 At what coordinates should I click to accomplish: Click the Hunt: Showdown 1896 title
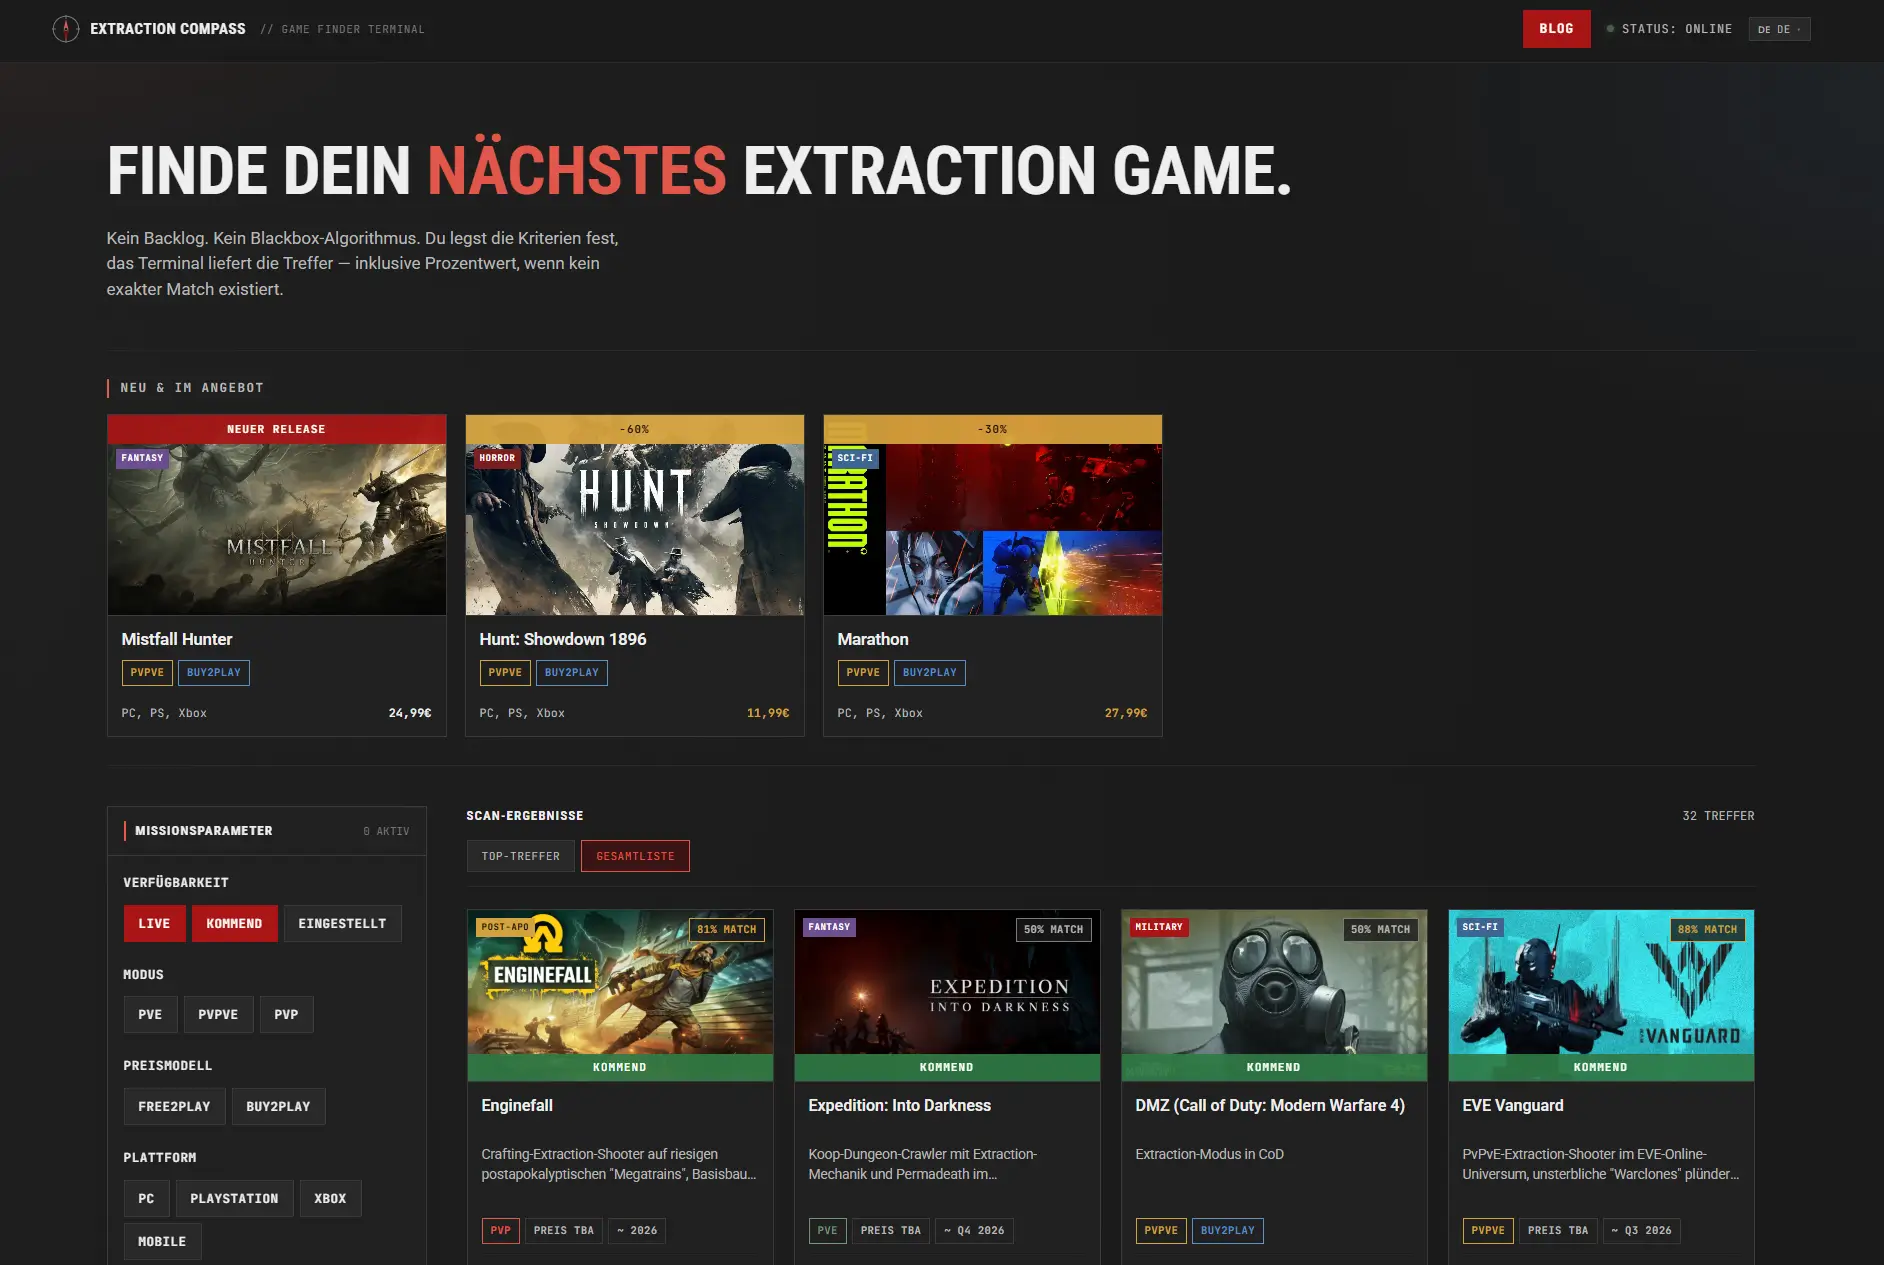563,639
